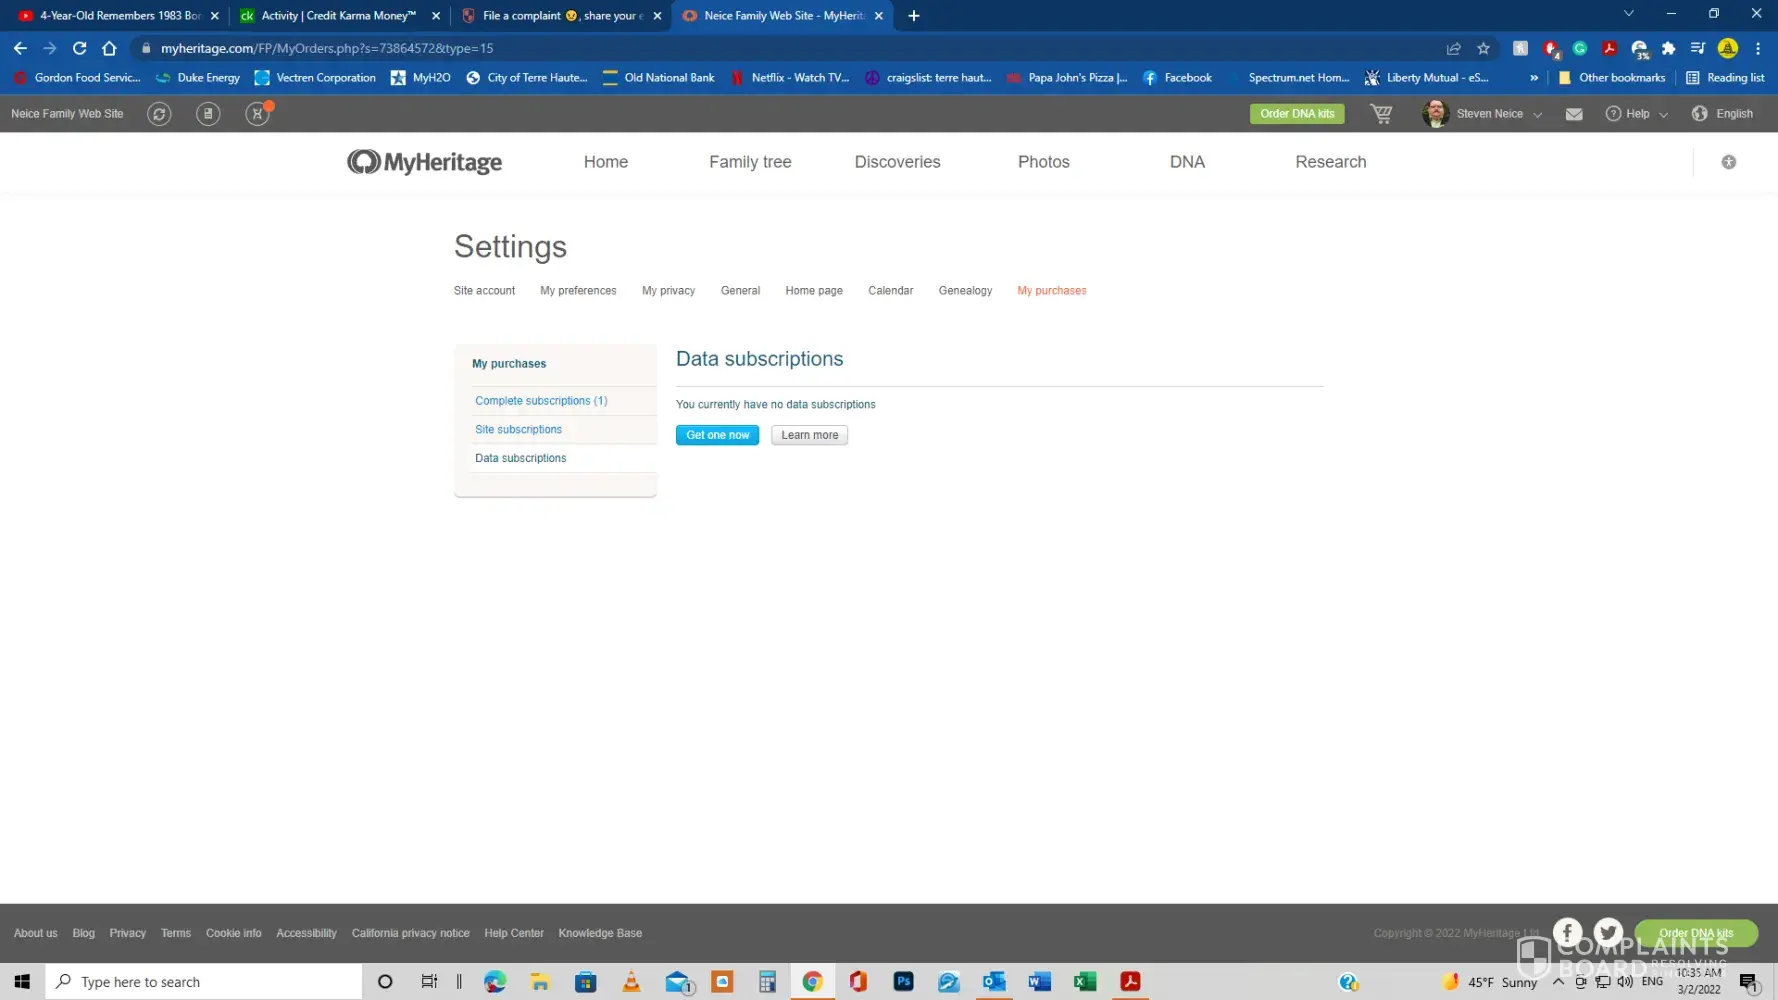
Task: Click the browser reload button
Action: 80,48
